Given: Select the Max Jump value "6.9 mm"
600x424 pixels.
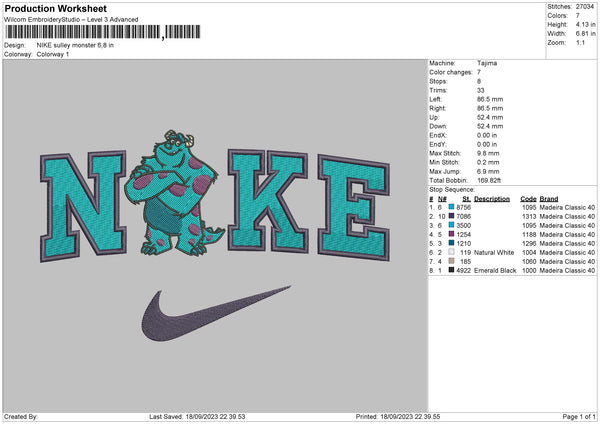Looking at the screenshot, I should 488,171.
